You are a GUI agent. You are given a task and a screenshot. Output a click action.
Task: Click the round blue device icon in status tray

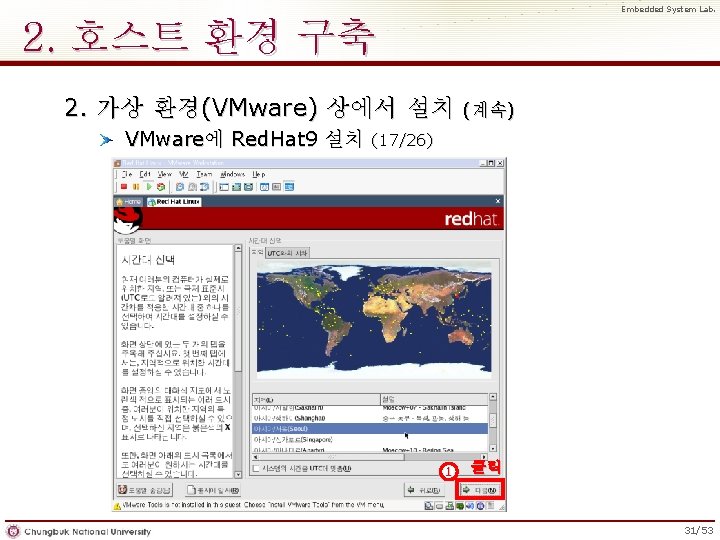pyautogui.click(x=480, y=506)
